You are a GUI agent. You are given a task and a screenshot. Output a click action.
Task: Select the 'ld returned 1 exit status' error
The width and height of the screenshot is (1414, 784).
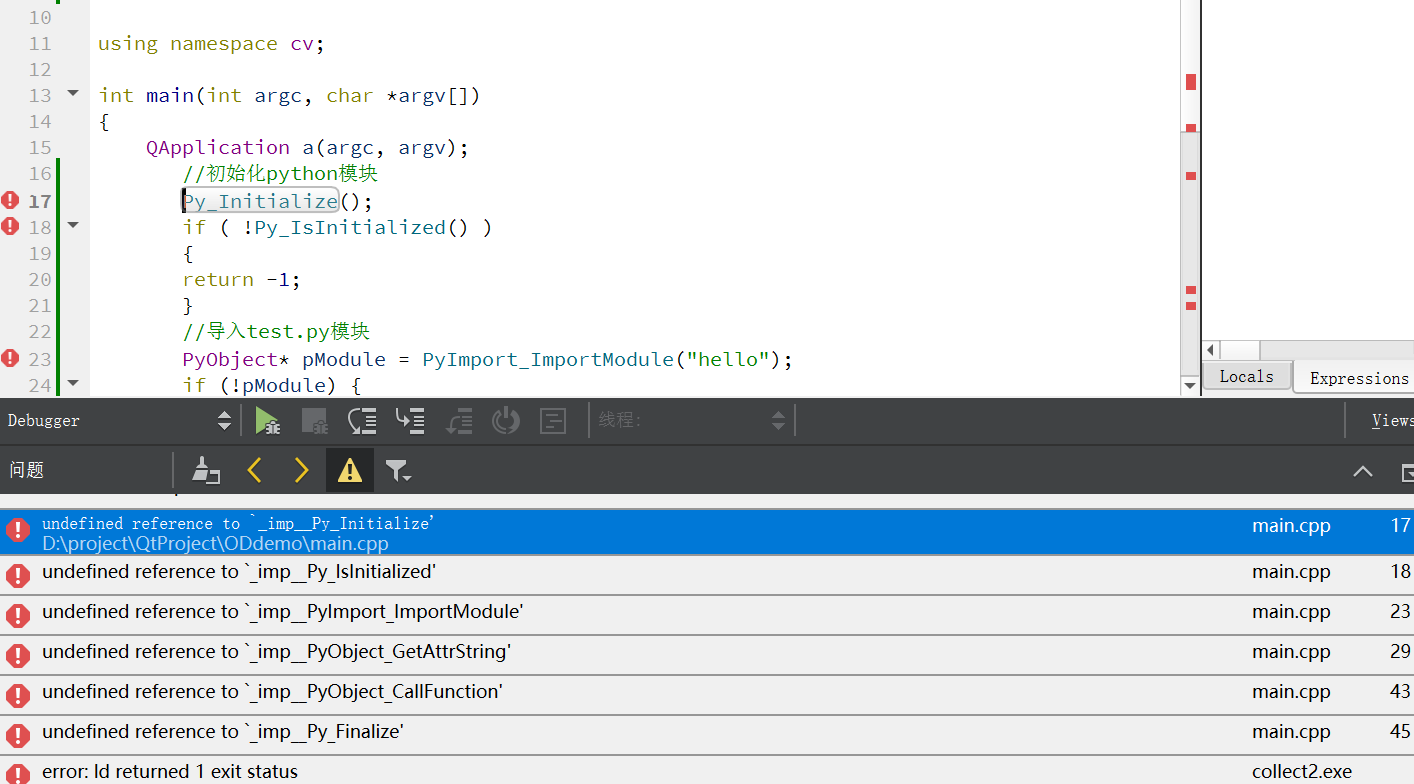tap(707, 771)
